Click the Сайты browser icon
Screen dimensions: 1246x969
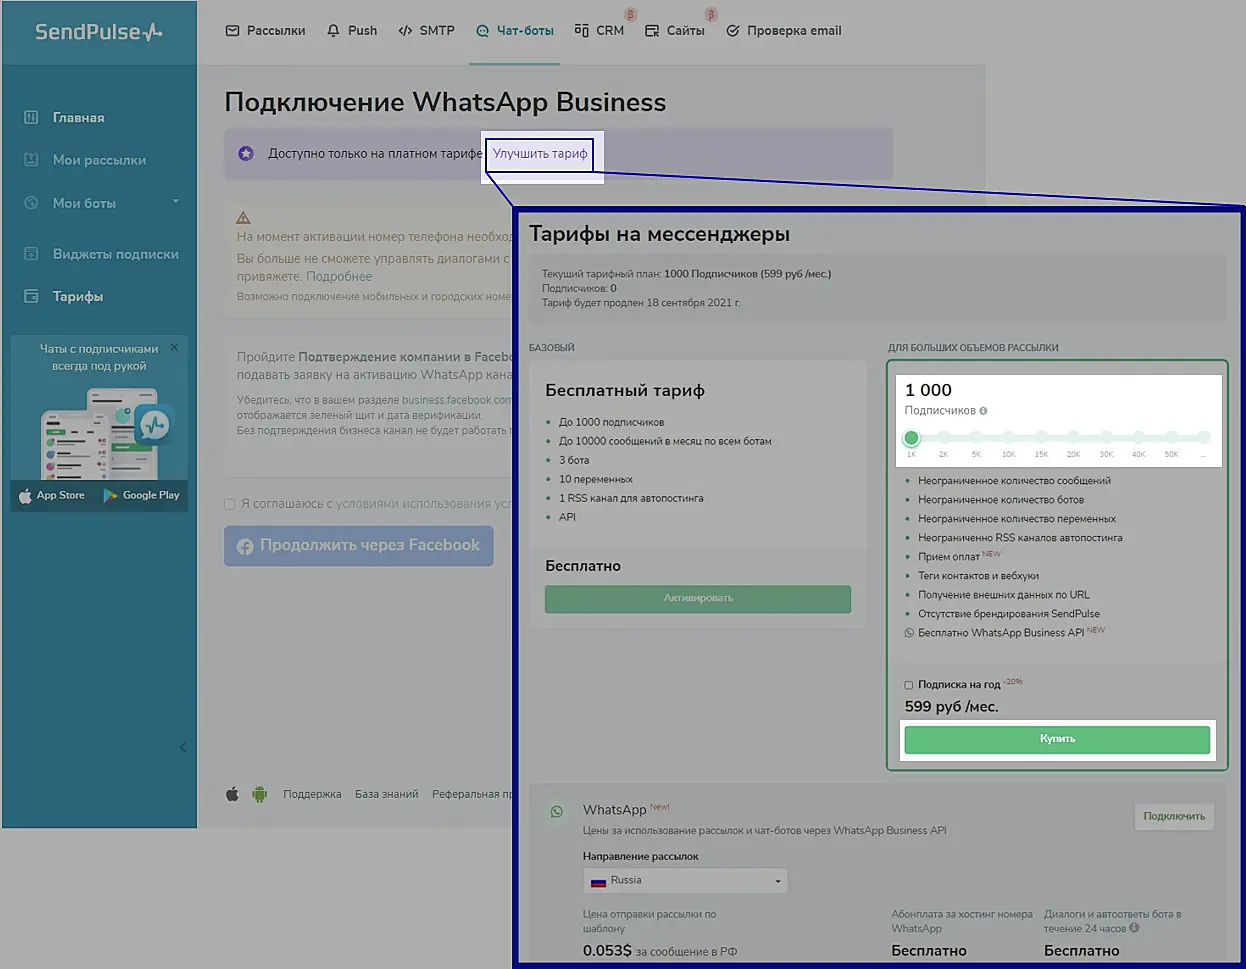pyautogui.click(x=652, y=31)
